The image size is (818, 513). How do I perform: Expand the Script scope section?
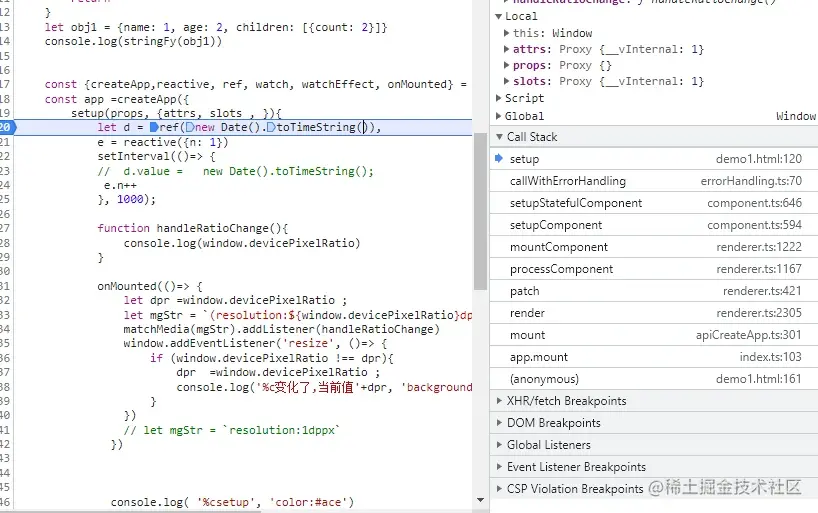[499, 98]
